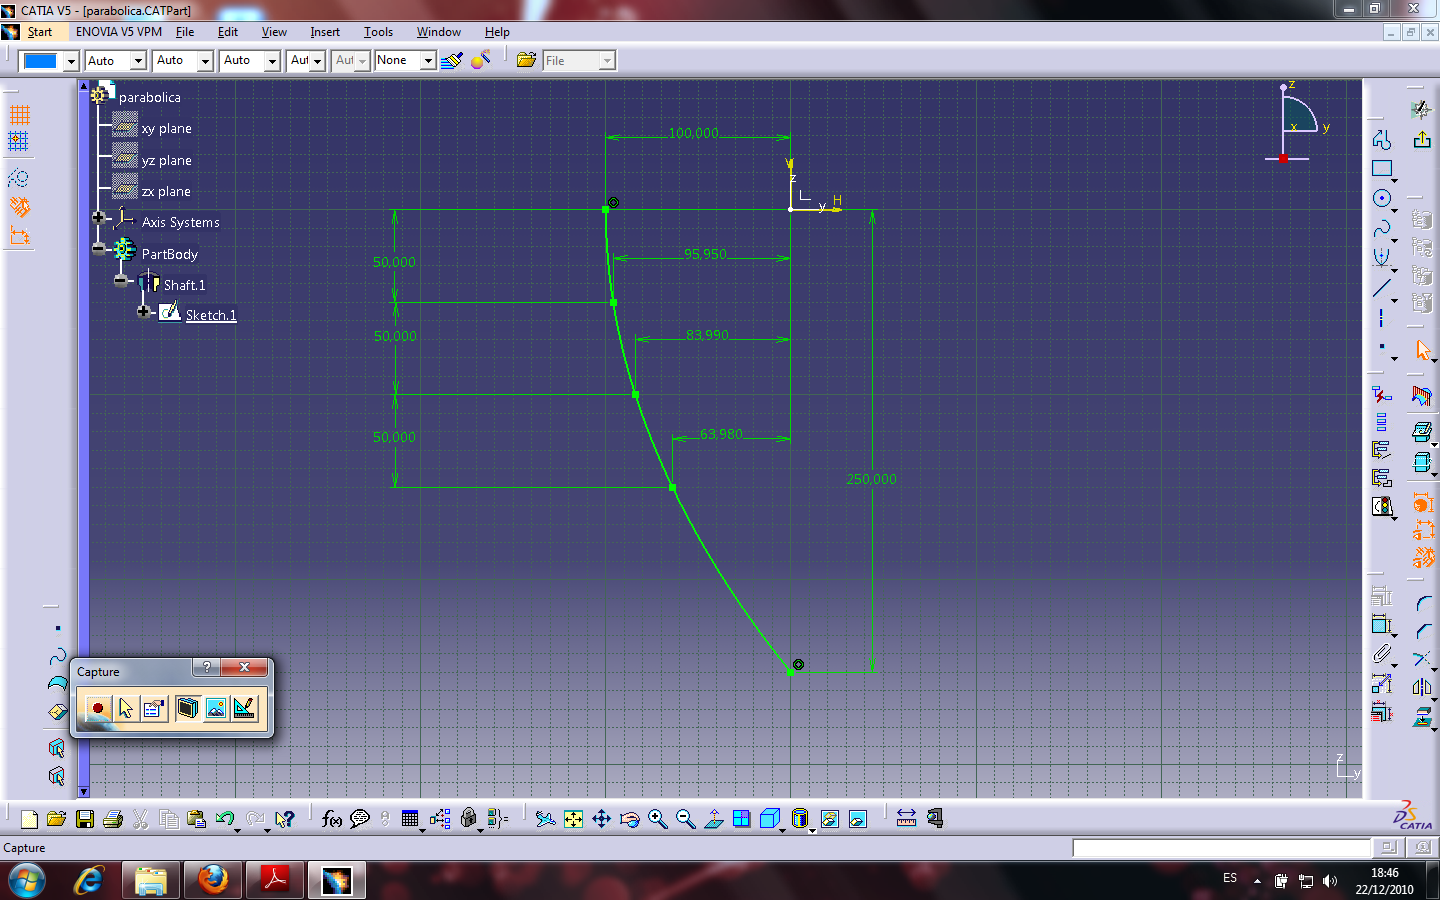
Task: Open Adobe Reader from the taskbar
Action: (x=275, y=881)
